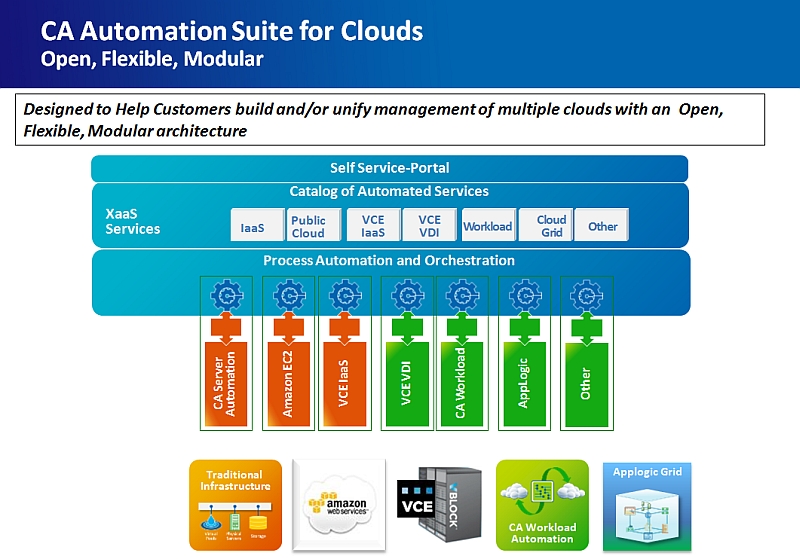The image size is (800, 559).
Task: Click the orange arrow above CA Server Automation
Action: (x=226, y=327)
